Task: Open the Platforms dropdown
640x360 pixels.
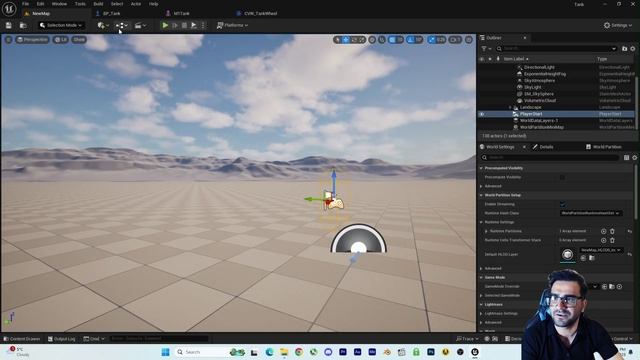Action: click(x=232, y=25)
